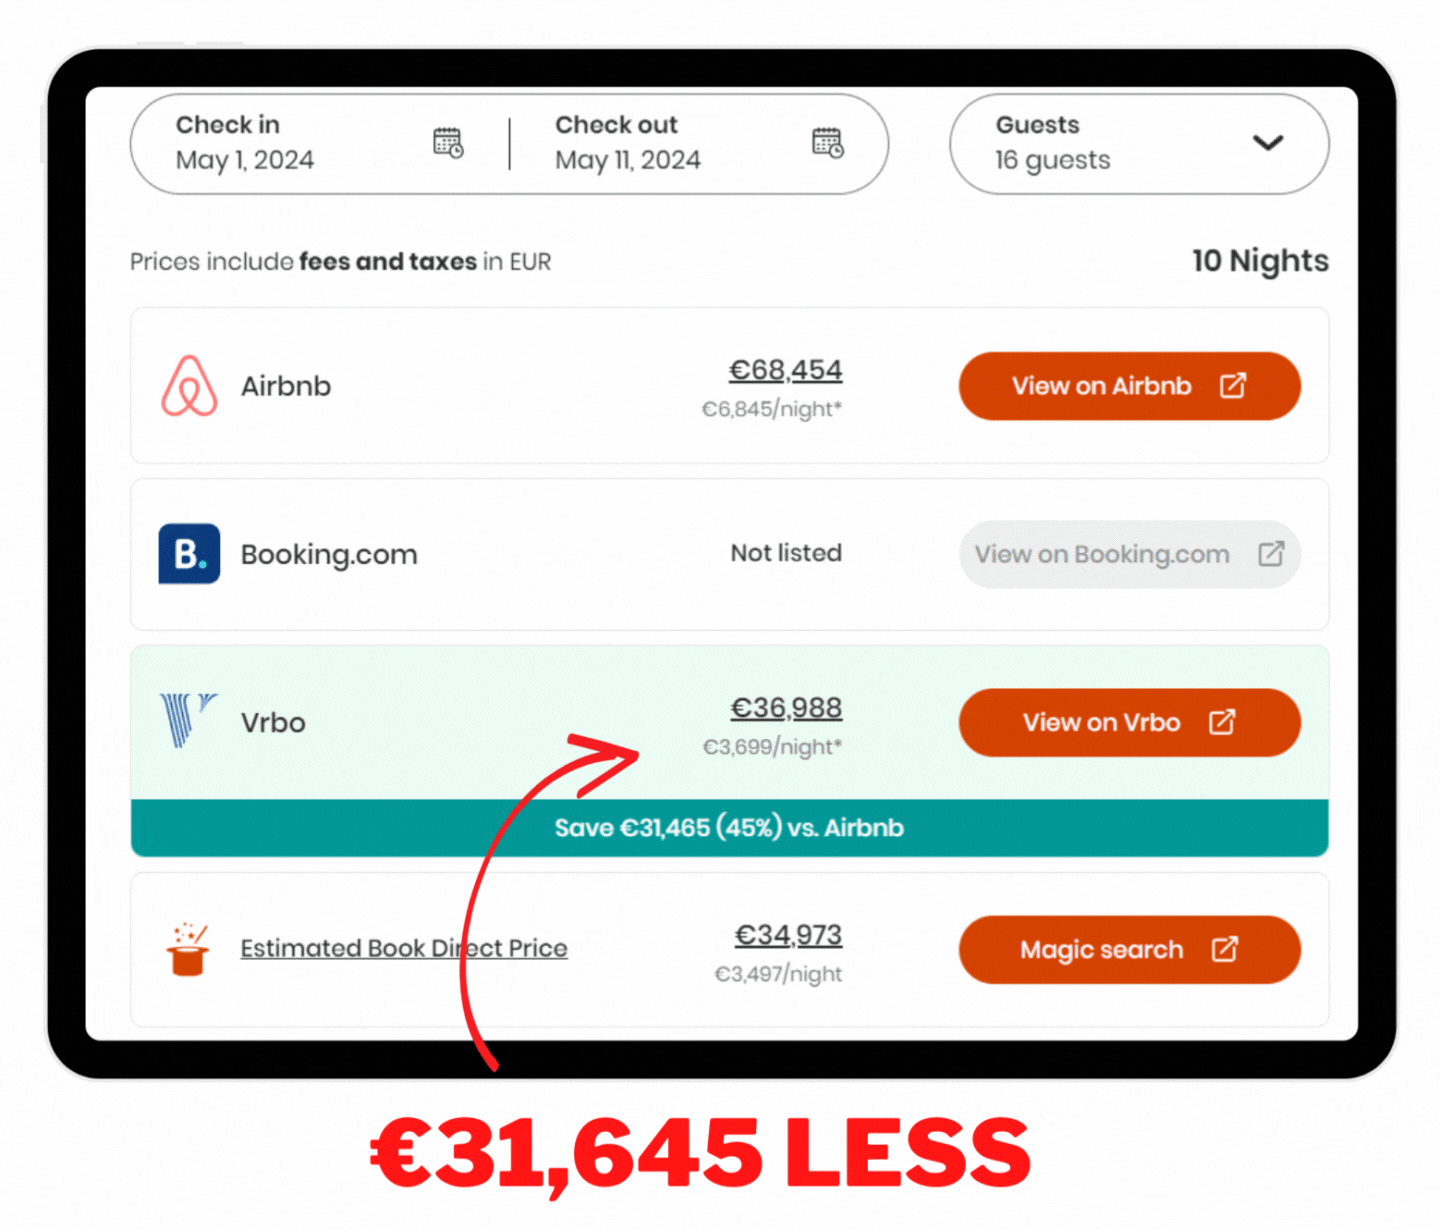Click the check-in calendar icon
Screen dimensions: 1440x1230
click(448, 143)
